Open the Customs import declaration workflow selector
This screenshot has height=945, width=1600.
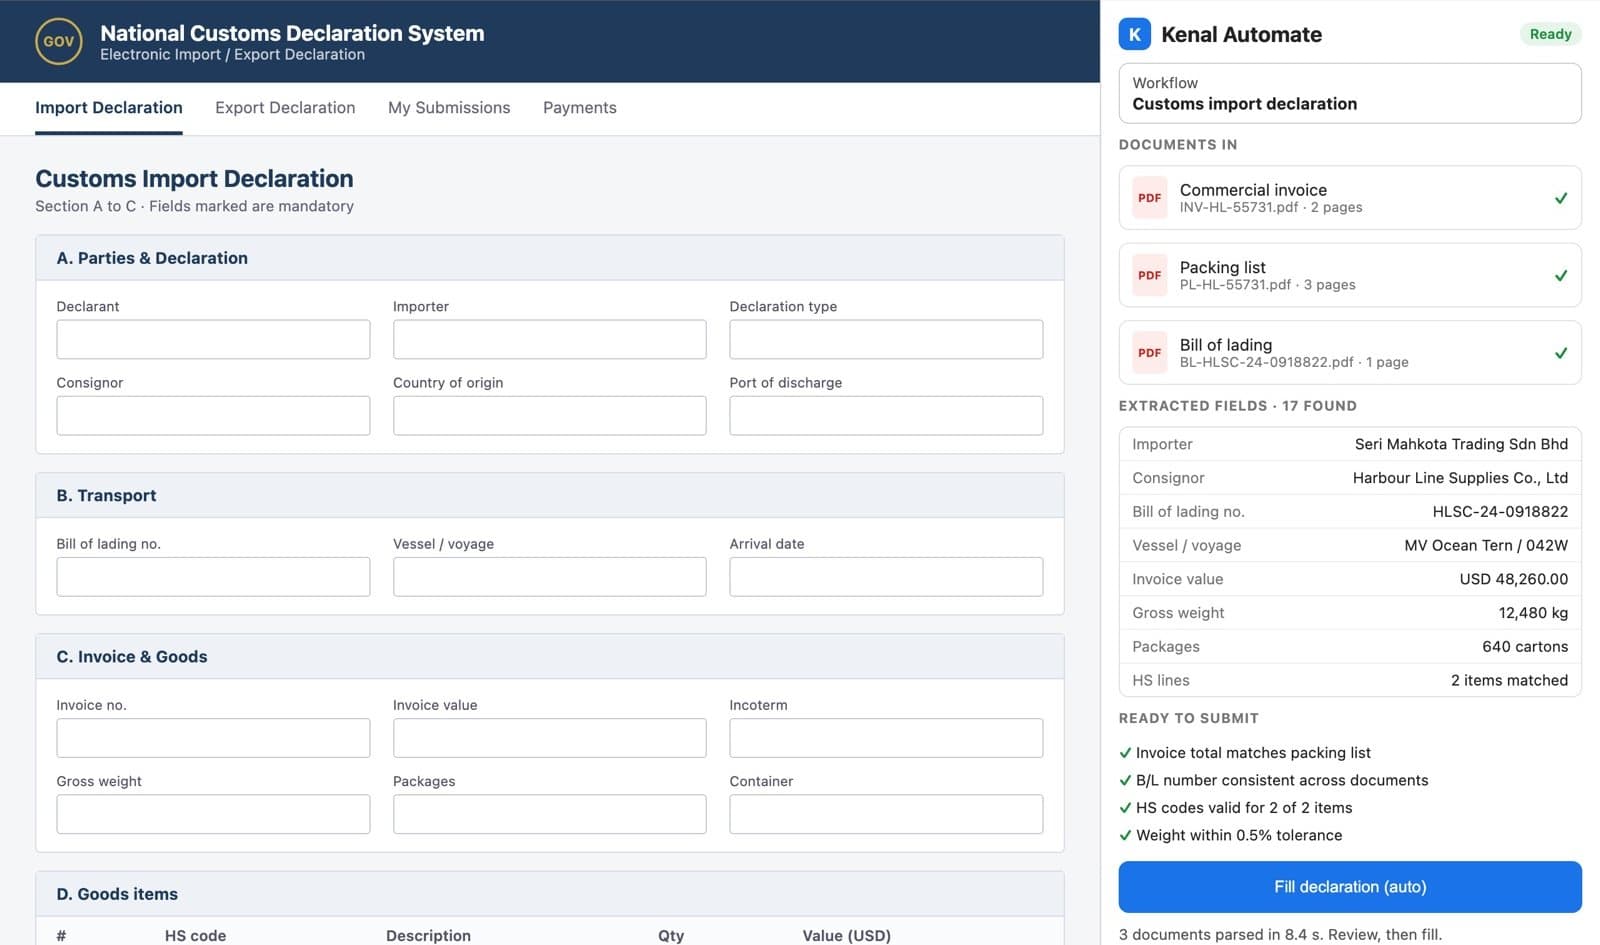[1350, 93]
